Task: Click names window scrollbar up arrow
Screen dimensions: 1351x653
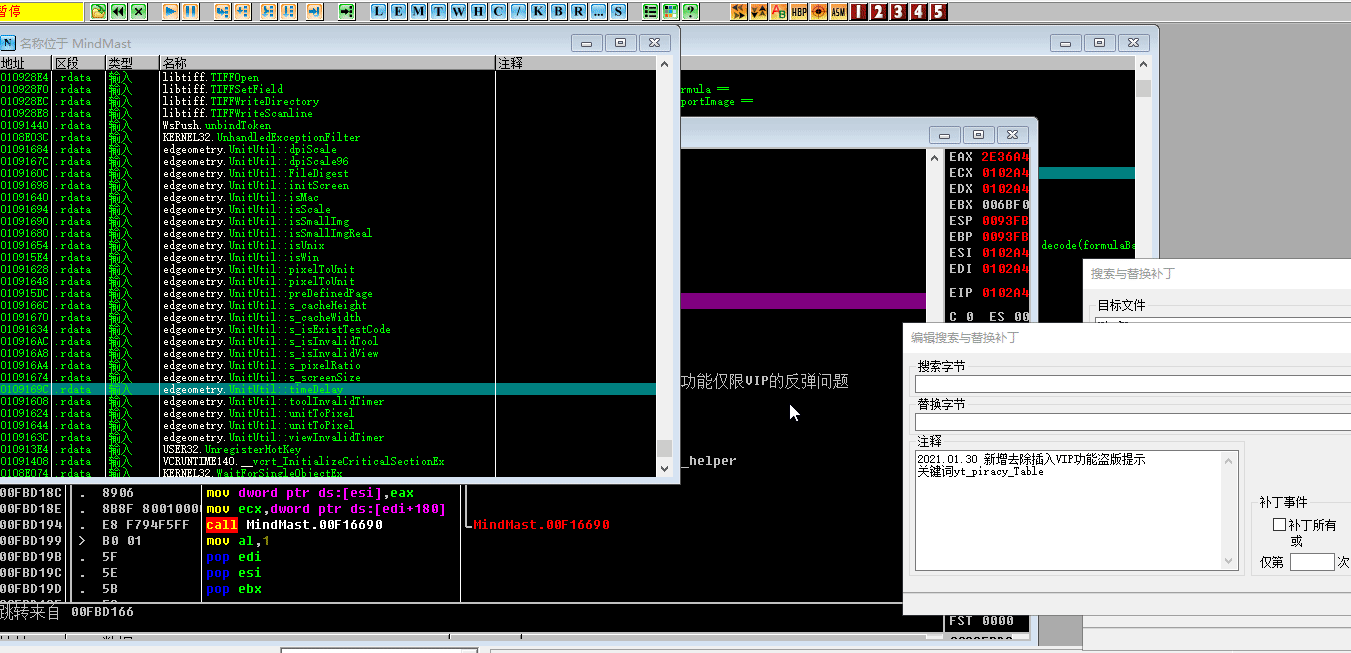Action: 664,63
